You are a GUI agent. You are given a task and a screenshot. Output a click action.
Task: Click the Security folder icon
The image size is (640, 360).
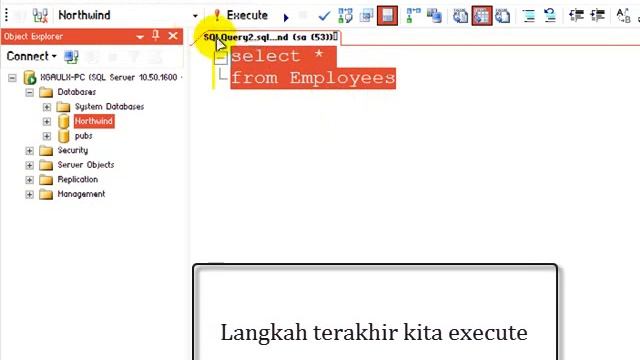click(46, 151)
